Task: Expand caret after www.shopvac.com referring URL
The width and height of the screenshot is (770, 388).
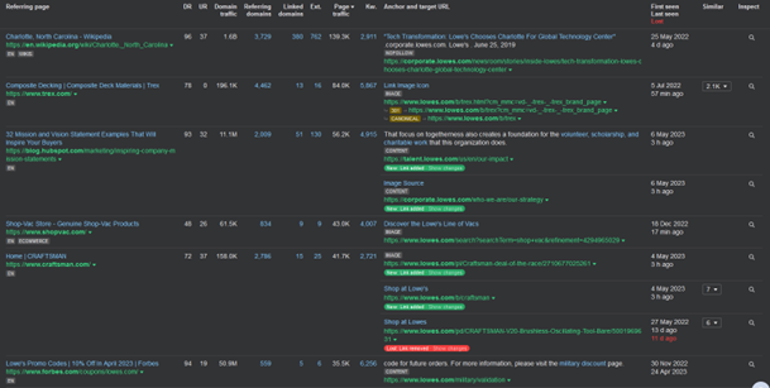Action: point(90,232)
